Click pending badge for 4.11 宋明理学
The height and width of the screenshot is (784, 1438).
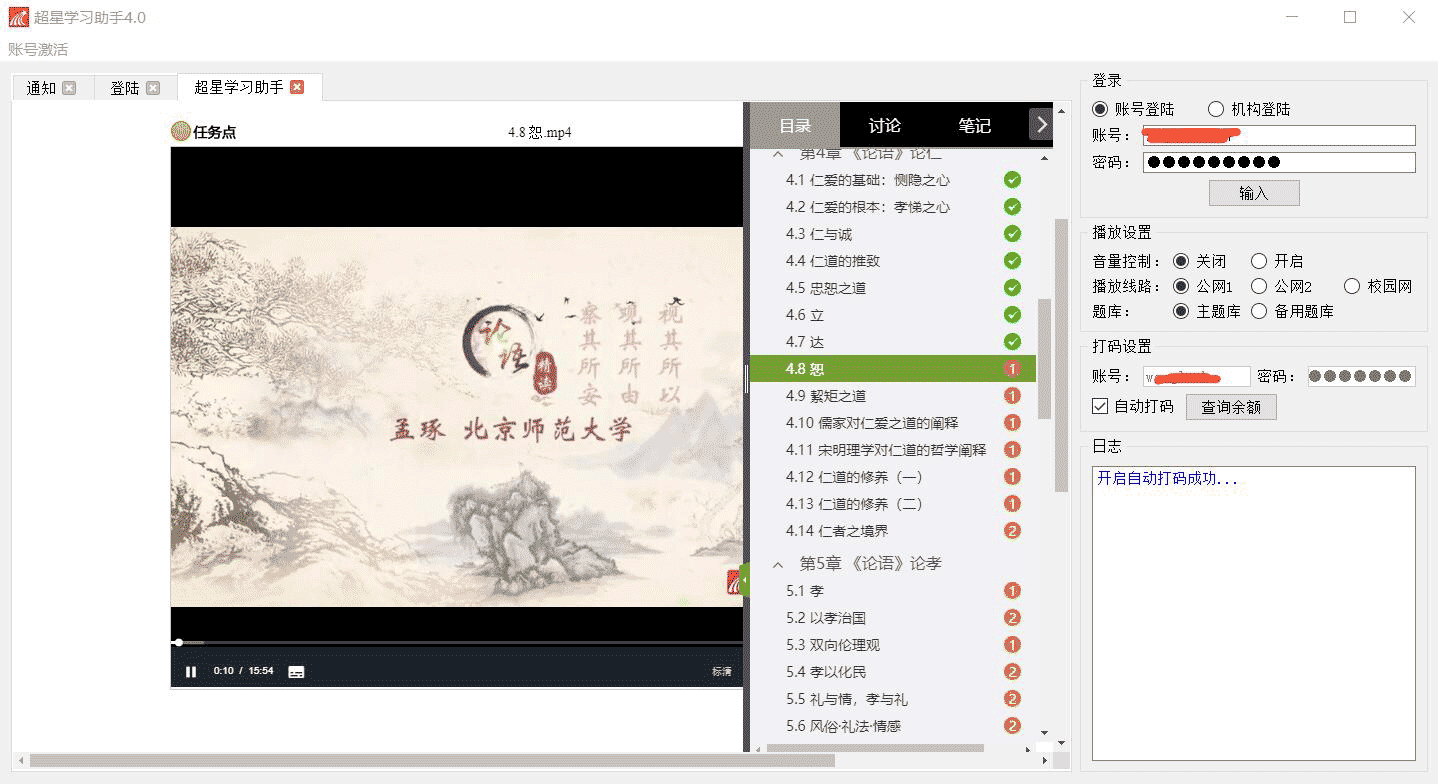point(1012,450)
